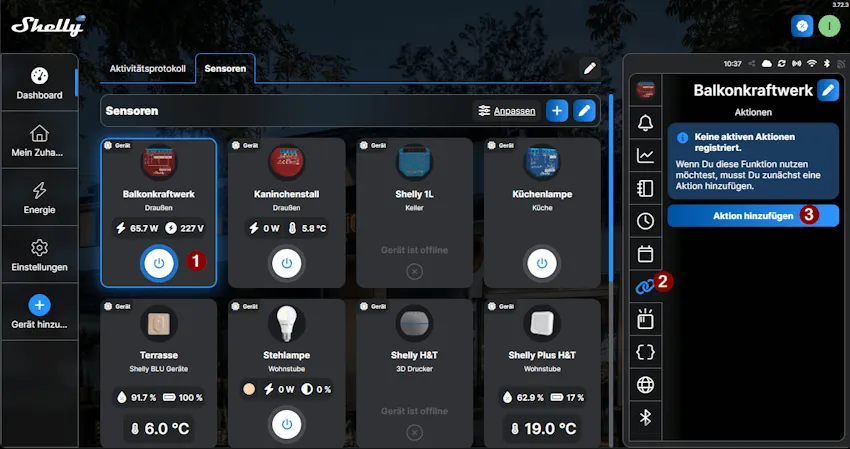Open the notifications bell in device panel
The height and width of the screenshot is (449, 850).
pos(645,123)
